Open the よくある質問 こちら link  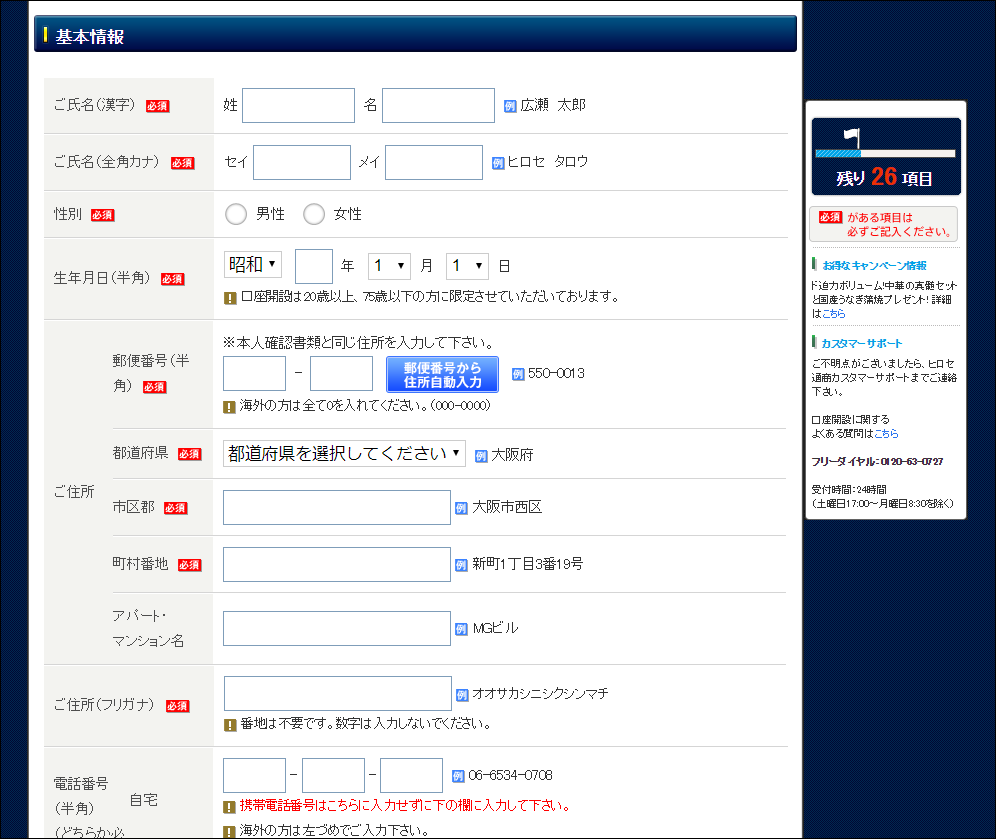pos(886,433)
